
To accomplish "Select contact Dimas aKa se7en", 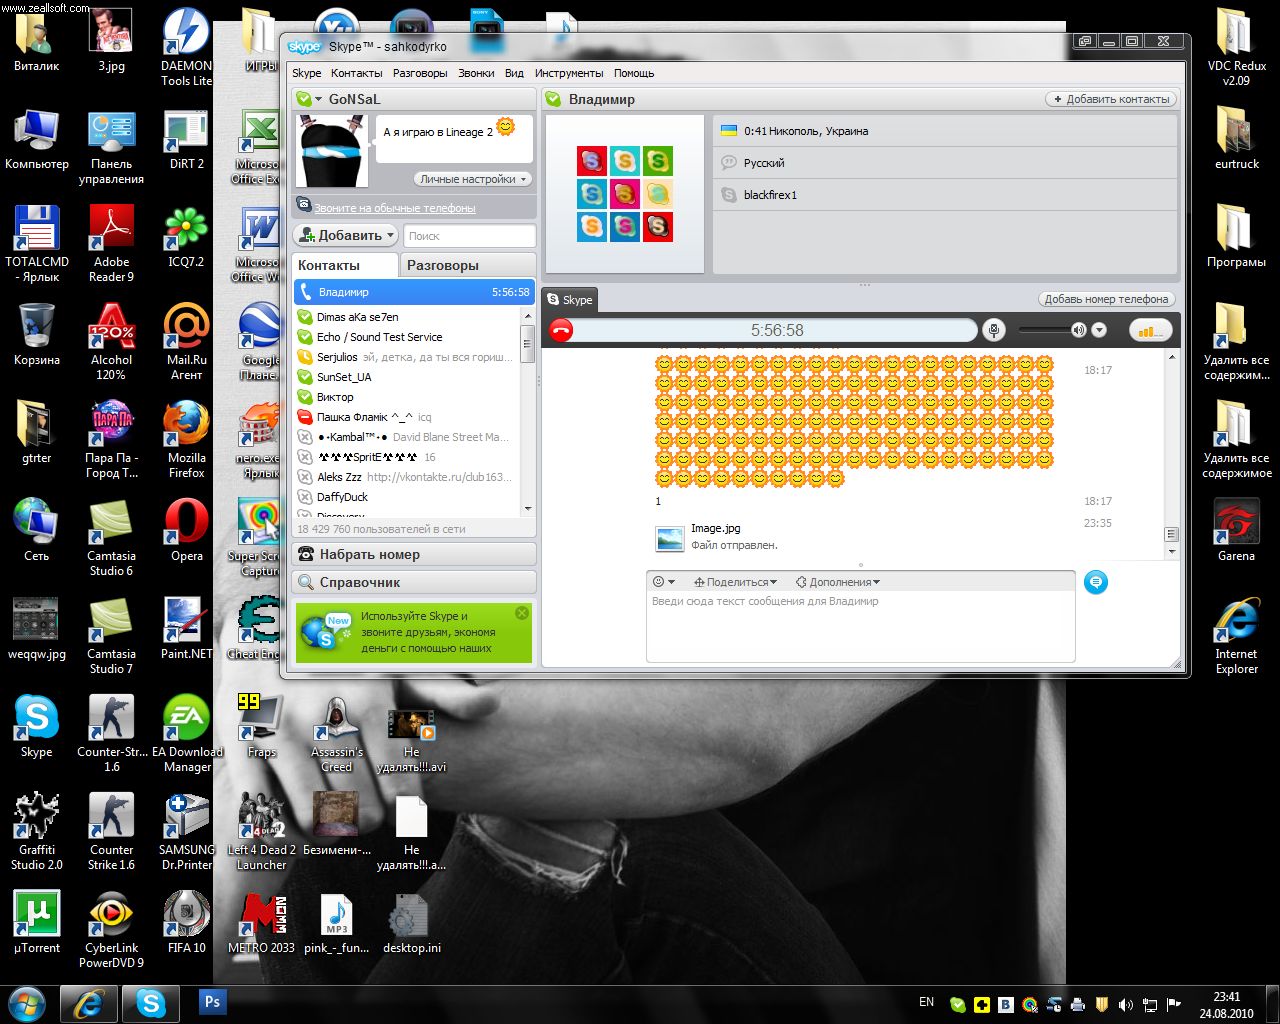I will tap(407, 317).
